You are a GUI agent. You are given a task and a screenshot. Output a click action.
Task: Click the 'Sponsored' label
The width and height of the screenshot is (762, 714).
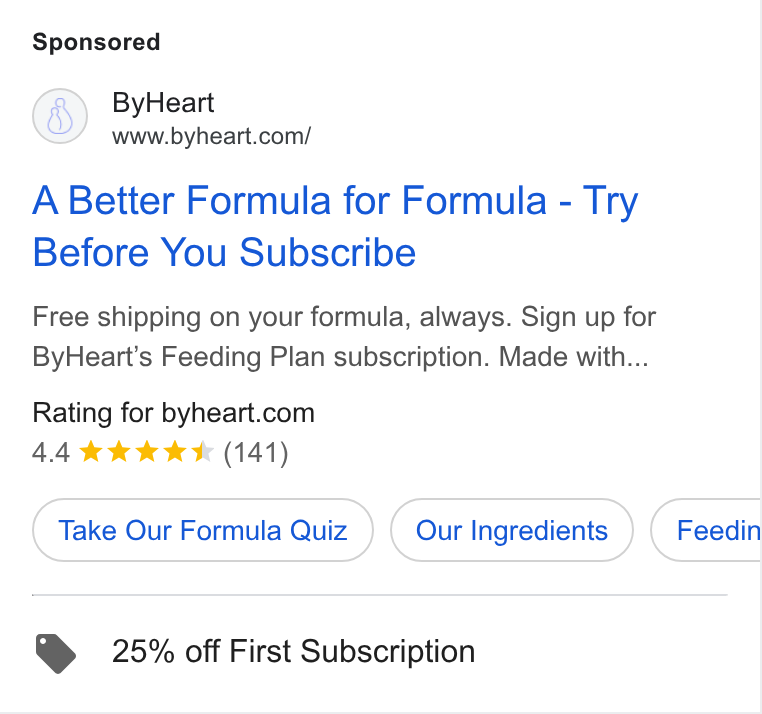(x=96, y=42)
